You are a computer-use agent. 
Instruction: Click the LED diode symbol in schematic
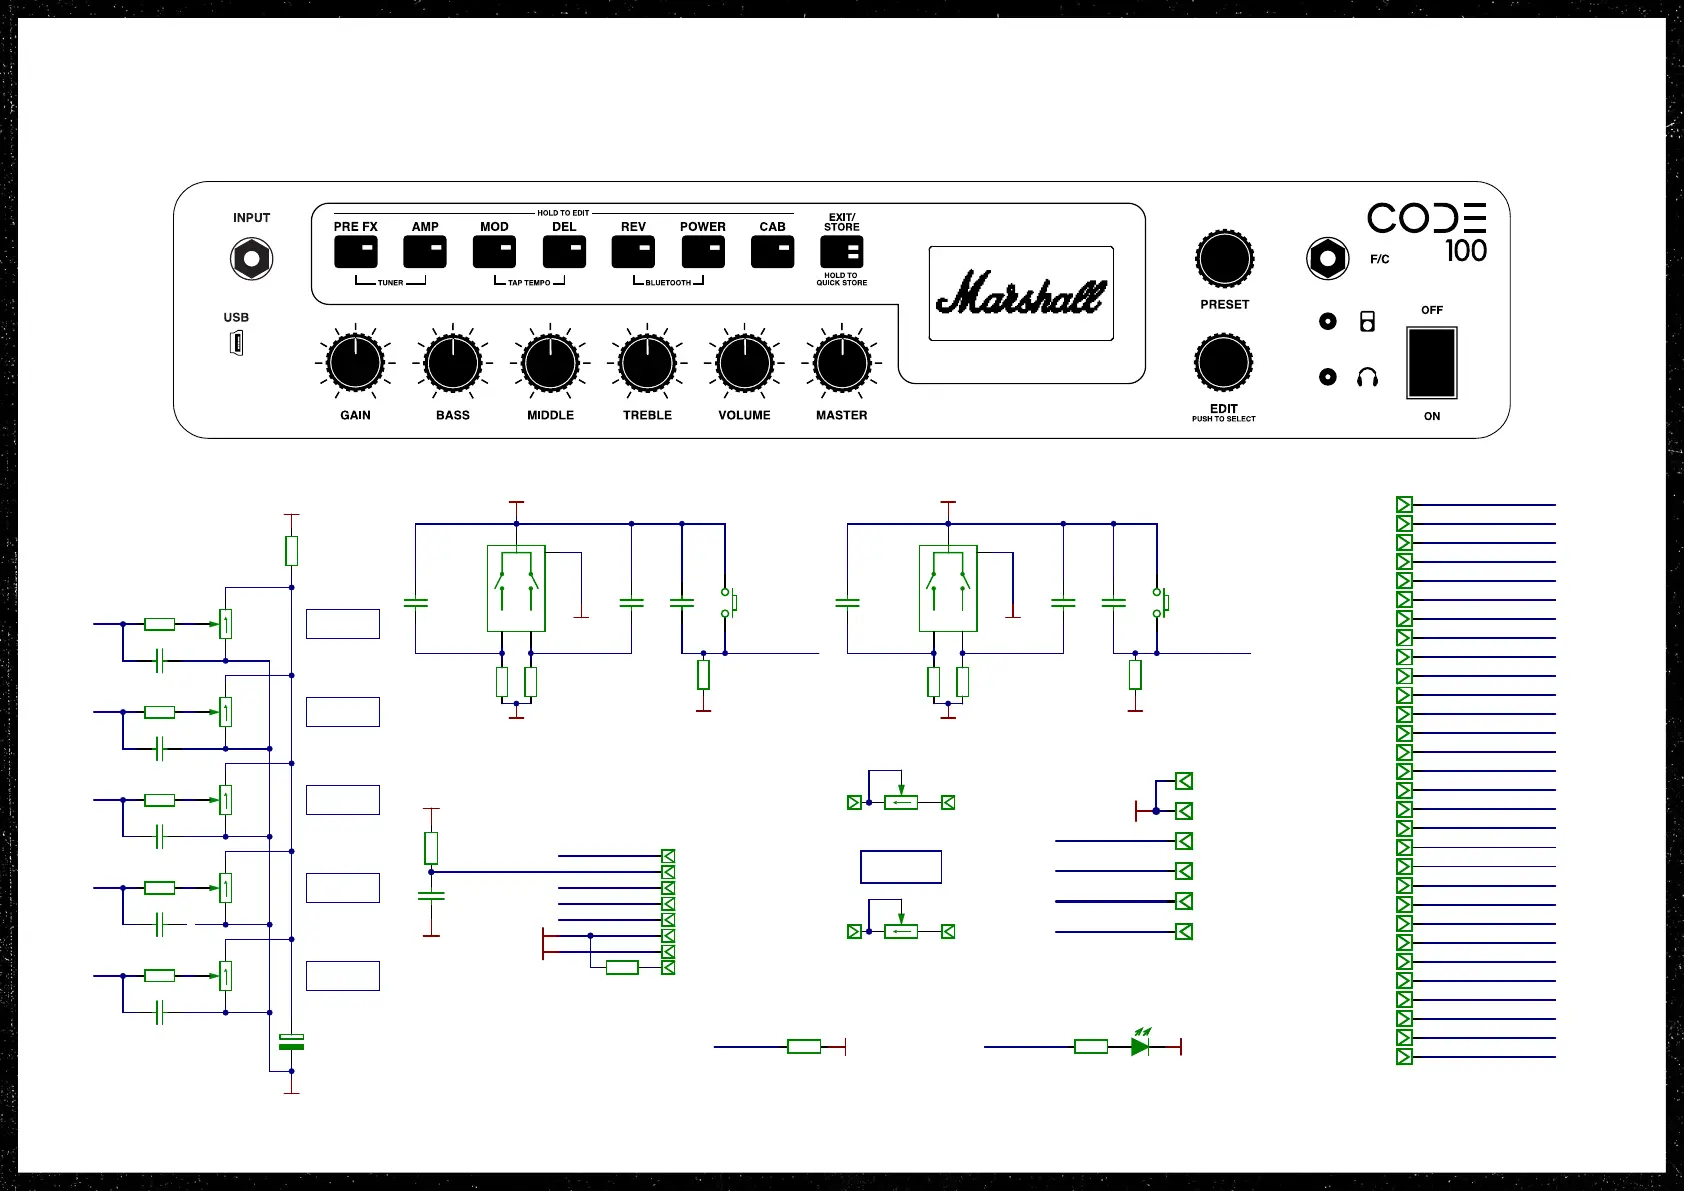click(x=1140, y=1045)
